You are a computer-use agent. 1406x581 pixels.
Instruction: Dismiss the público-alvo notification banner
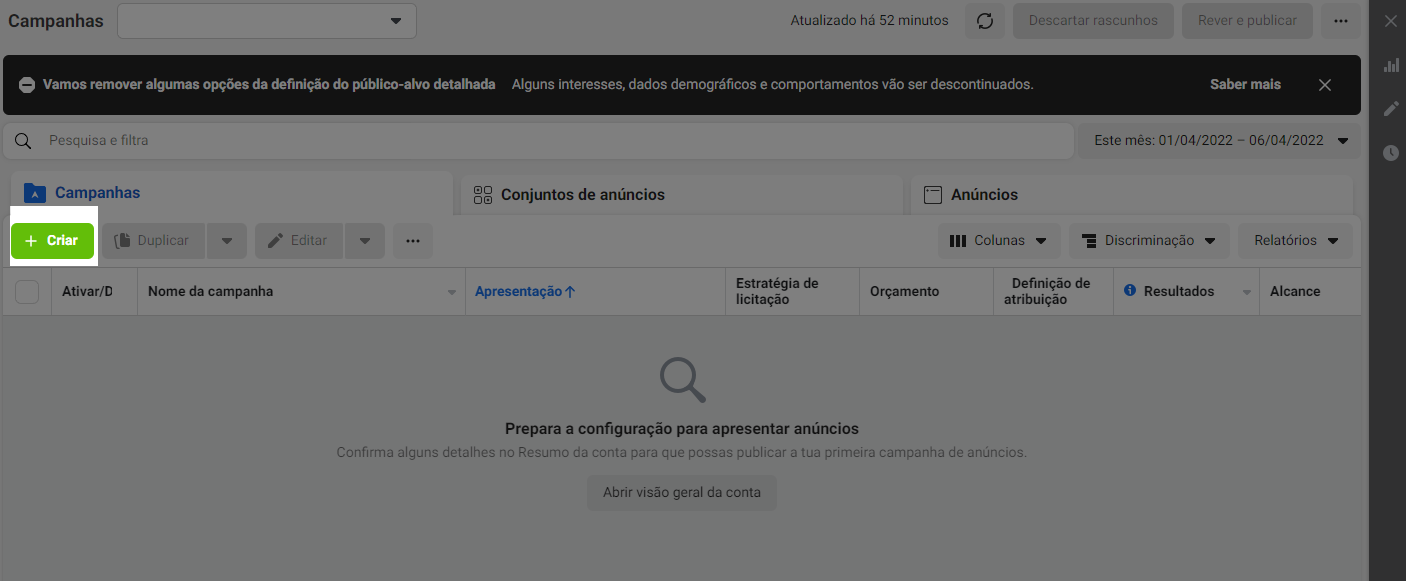[1325, 85]
